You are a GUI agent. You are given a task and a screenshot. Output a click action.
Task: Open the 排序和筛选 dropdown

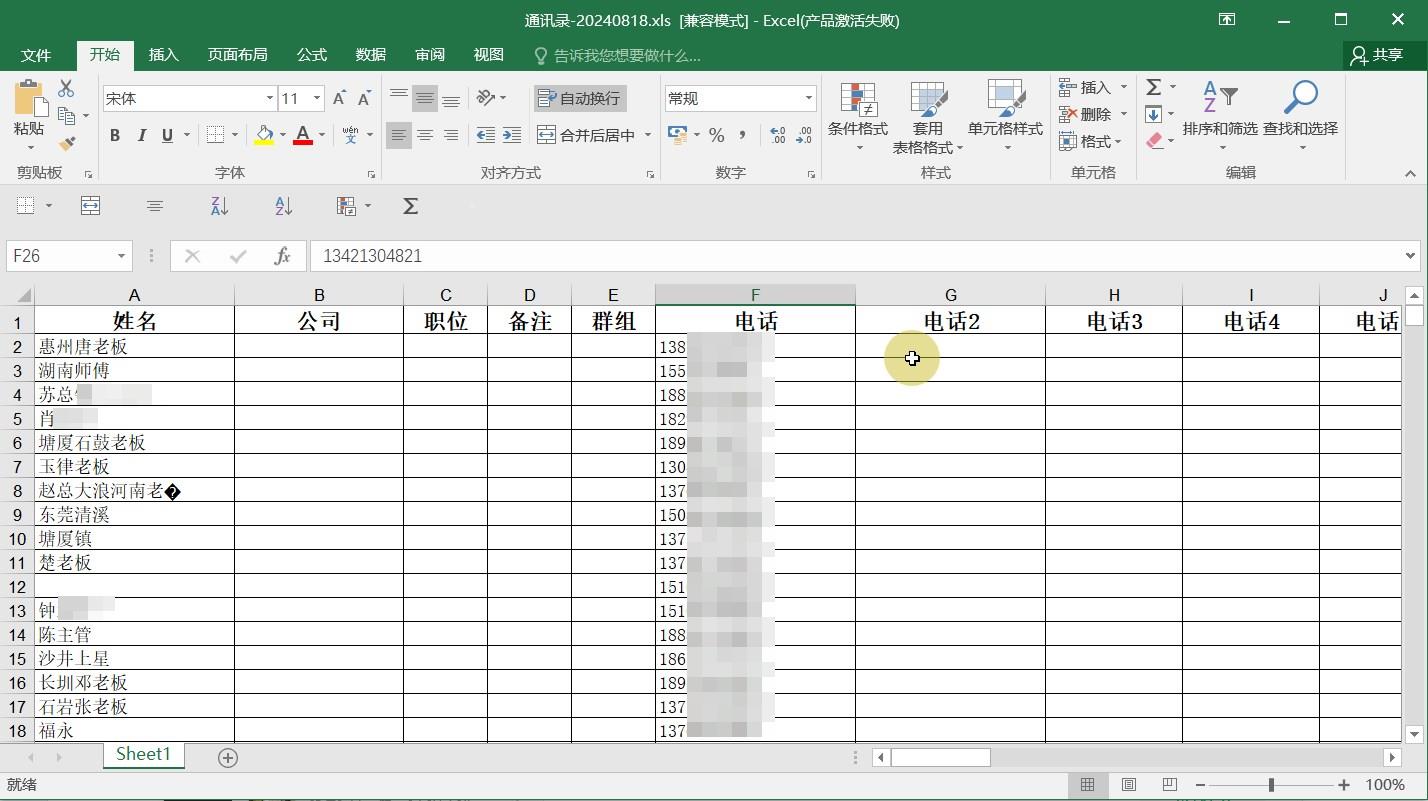click(x=1220, y=118)
